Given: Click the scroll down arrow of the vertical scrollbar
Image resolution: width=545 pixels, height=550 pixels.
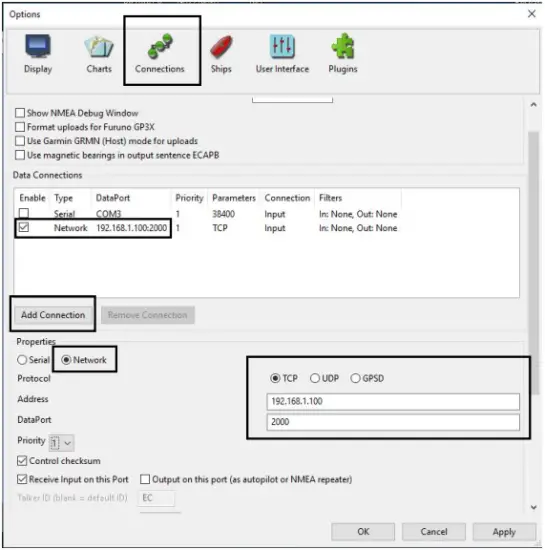Looking at the screenshot, I should [x=533, y=508].
